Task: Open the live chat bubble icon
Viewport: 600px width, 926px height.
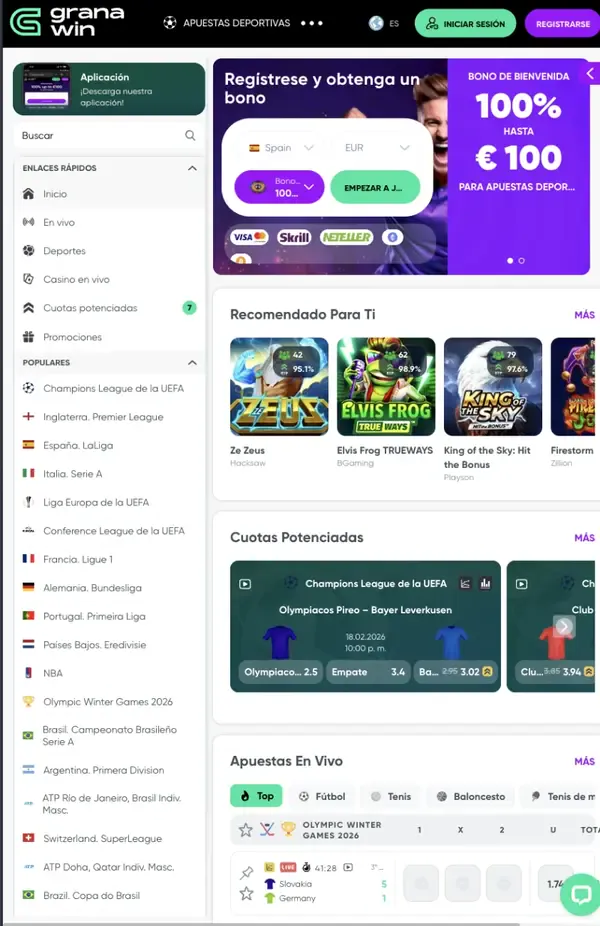Action: click(x=581, y=894)
